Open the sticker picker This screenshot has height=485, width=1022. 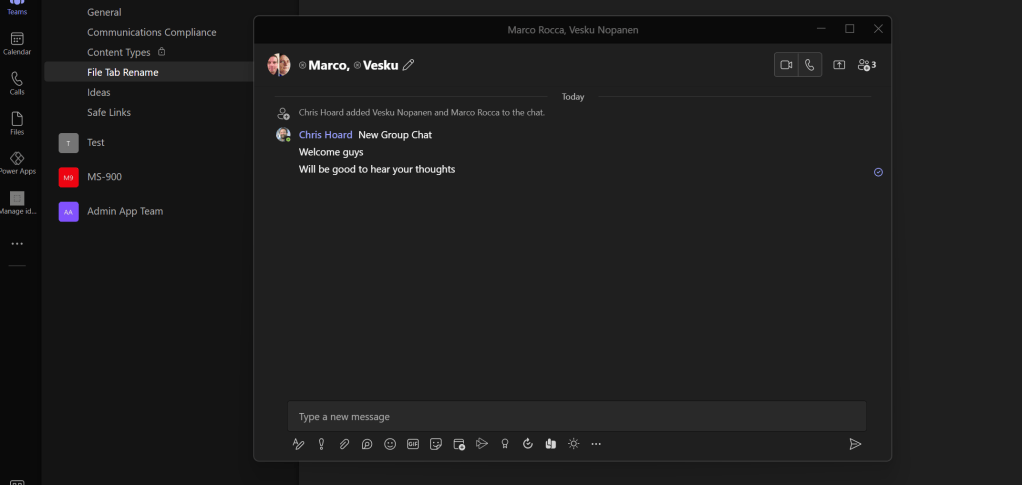tap(436, 444)
